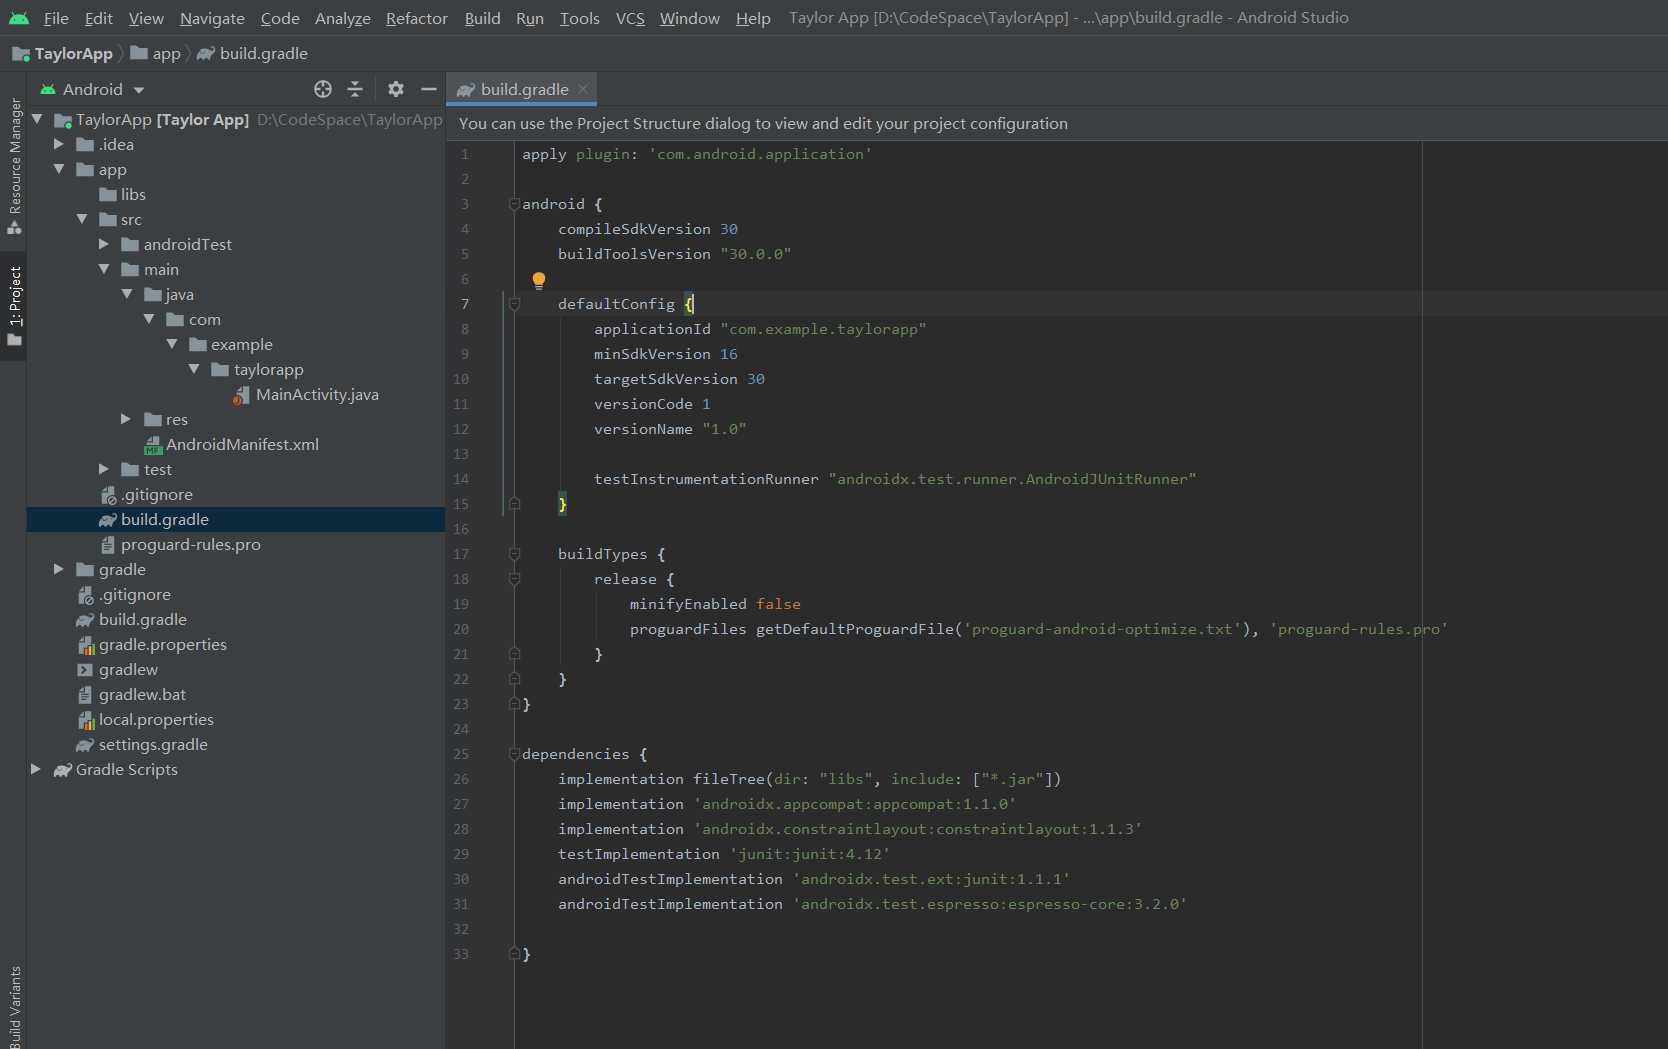Image resolution: width=1668 pixels, height=1049 pixels.
Task: Expand the .idea folder
Action: click(x=59, y=144)
